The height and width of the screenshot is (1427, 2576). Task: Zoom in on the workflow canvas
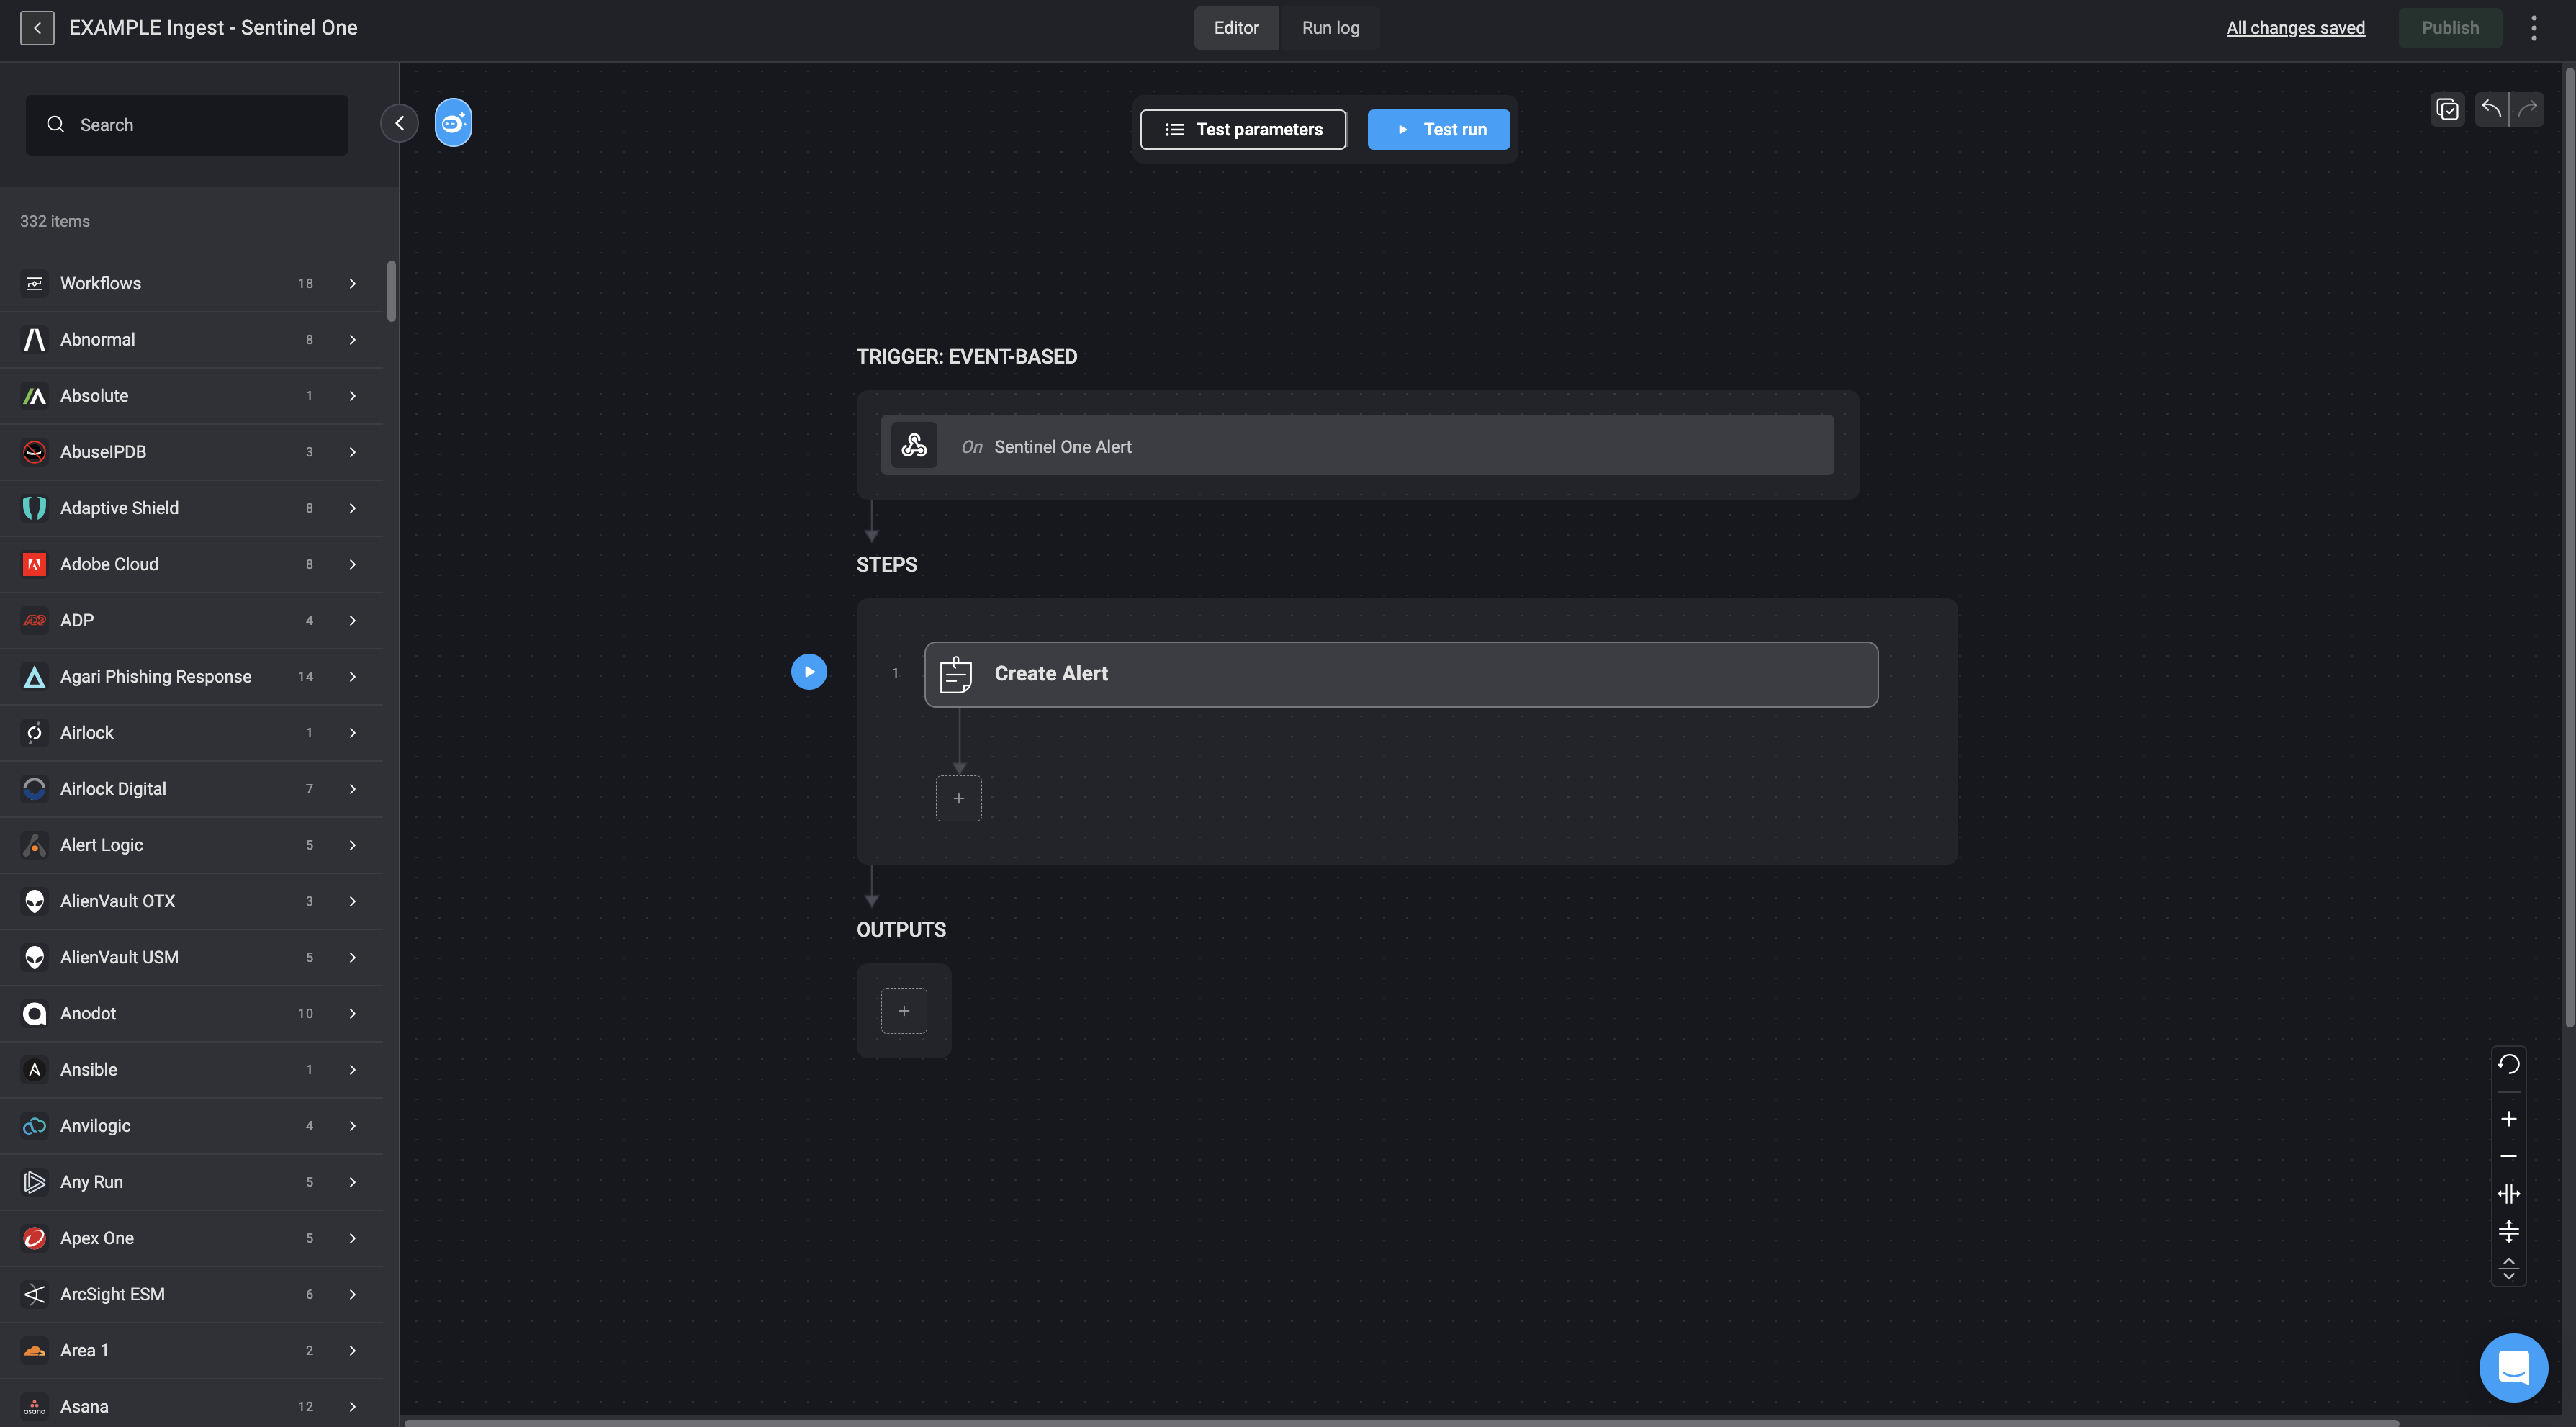click(2508, 1119)
